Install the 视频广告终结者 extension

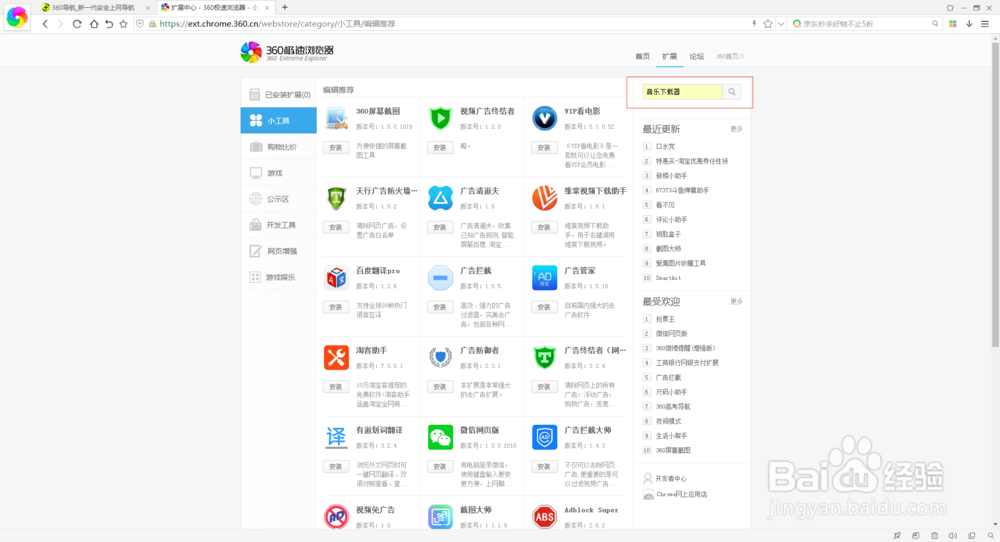click(439, 147)
